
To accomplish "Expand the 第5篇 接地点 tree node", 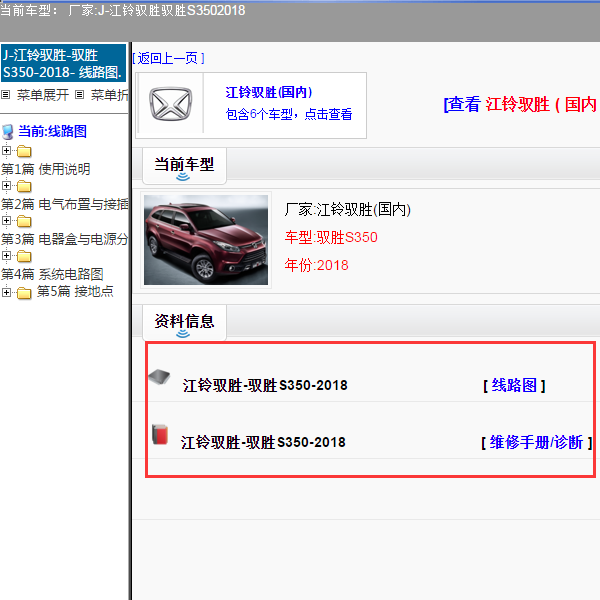I will [x=7, y=292].
